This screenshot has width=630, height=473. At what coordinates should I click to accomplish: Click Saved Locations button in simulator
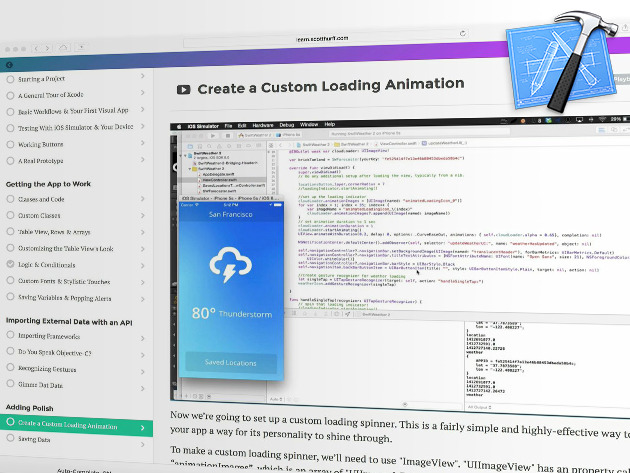coord(231,363)
